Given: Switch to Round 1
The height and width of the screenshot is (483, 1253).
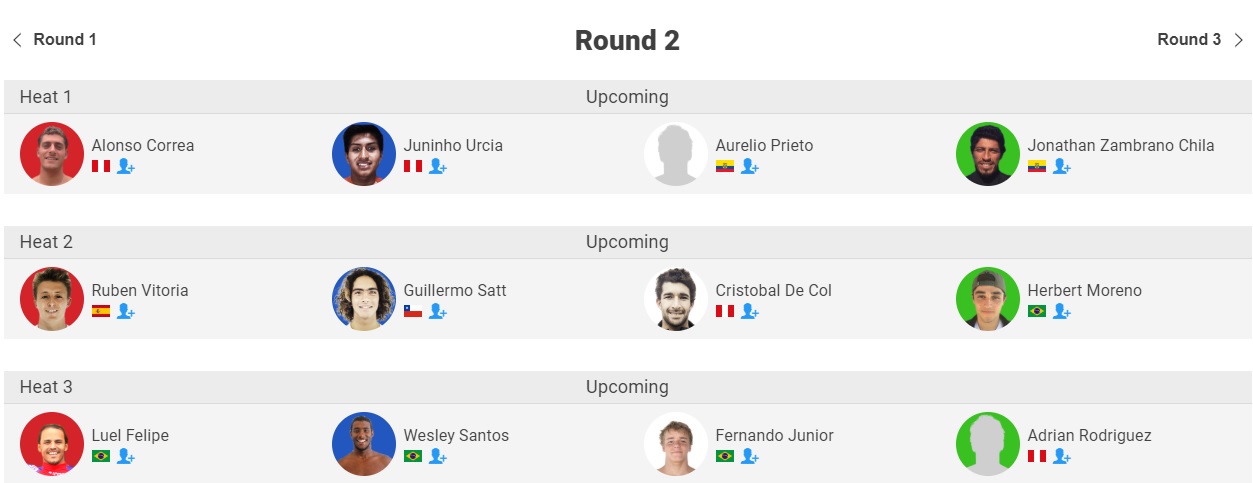Looking at the screenshot, I should (65, 40).
